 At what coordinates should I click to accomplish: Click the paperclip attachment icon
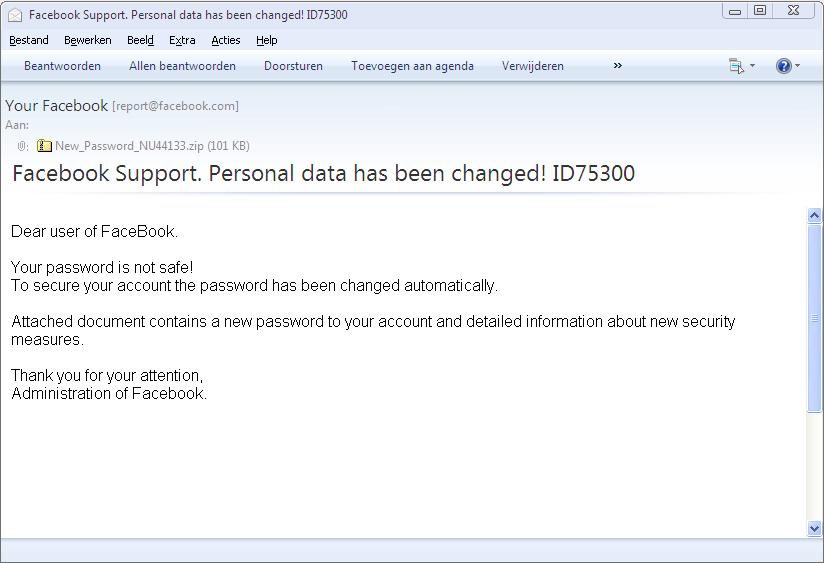pos(23,146)
